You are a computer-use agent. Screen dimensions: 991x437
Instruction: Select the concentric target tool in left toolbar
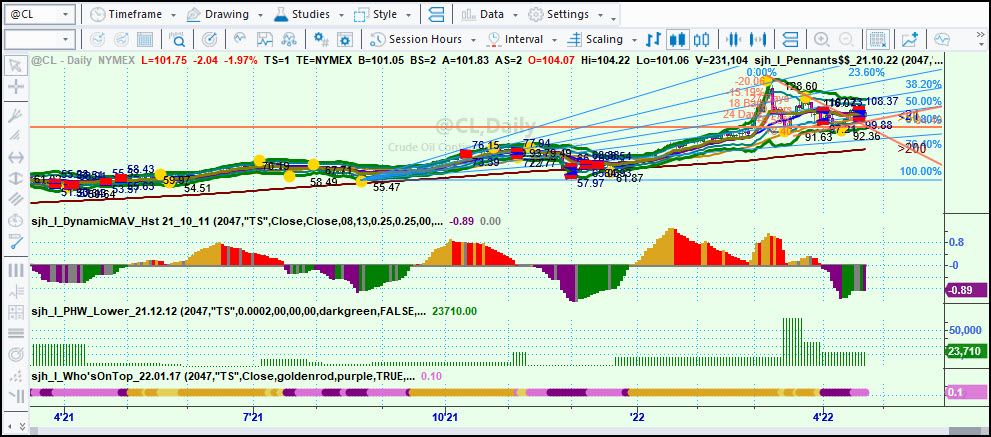pyautogui.click(x=16, y=354)
